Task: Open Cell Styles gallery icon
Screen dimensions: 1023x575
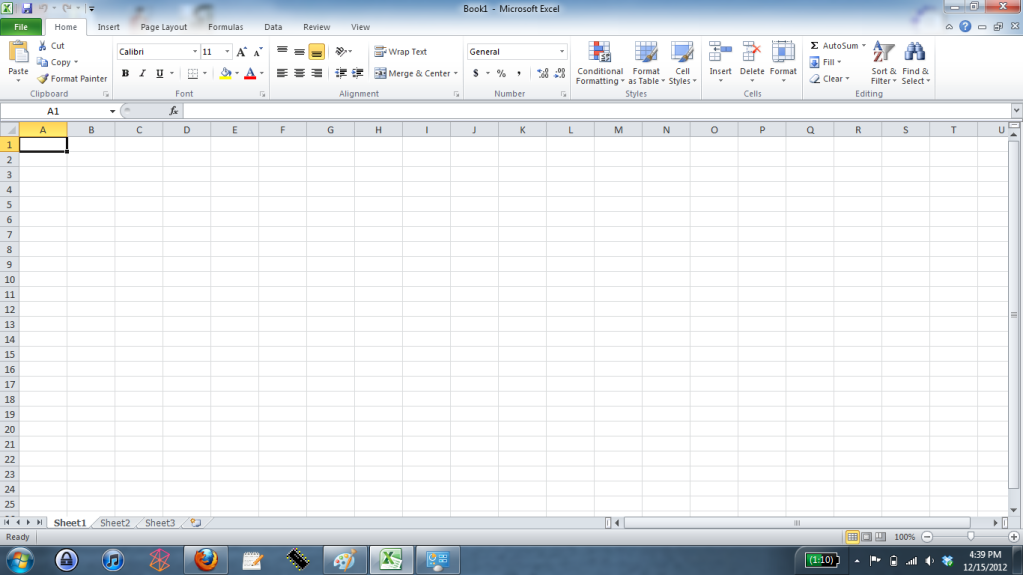Action: (682, 52)
